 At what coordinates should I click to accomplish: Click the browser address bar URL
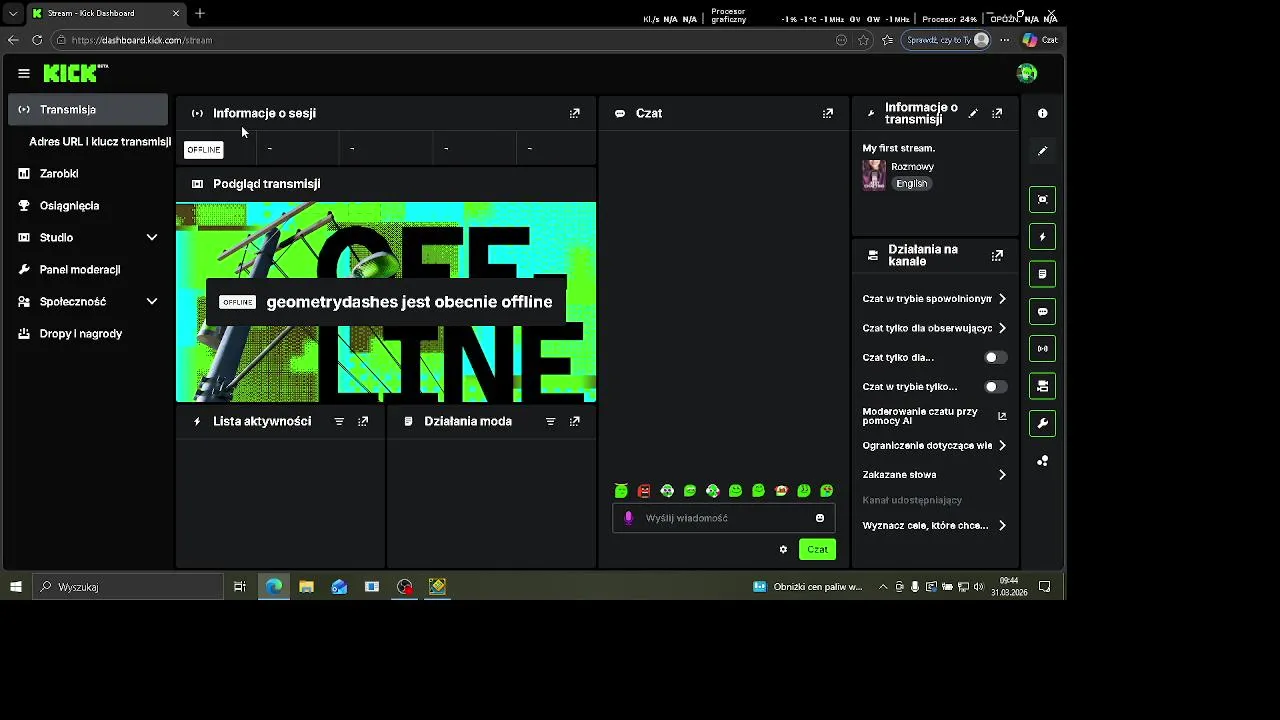click(x=142, y=40)
